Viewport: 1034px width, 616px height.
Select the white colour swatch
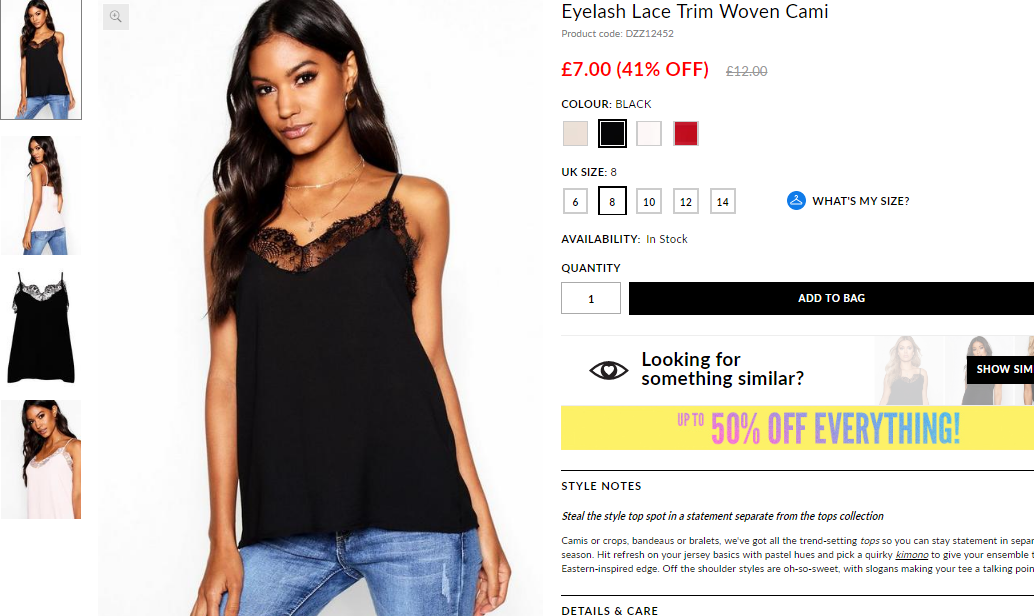(649, 134)
